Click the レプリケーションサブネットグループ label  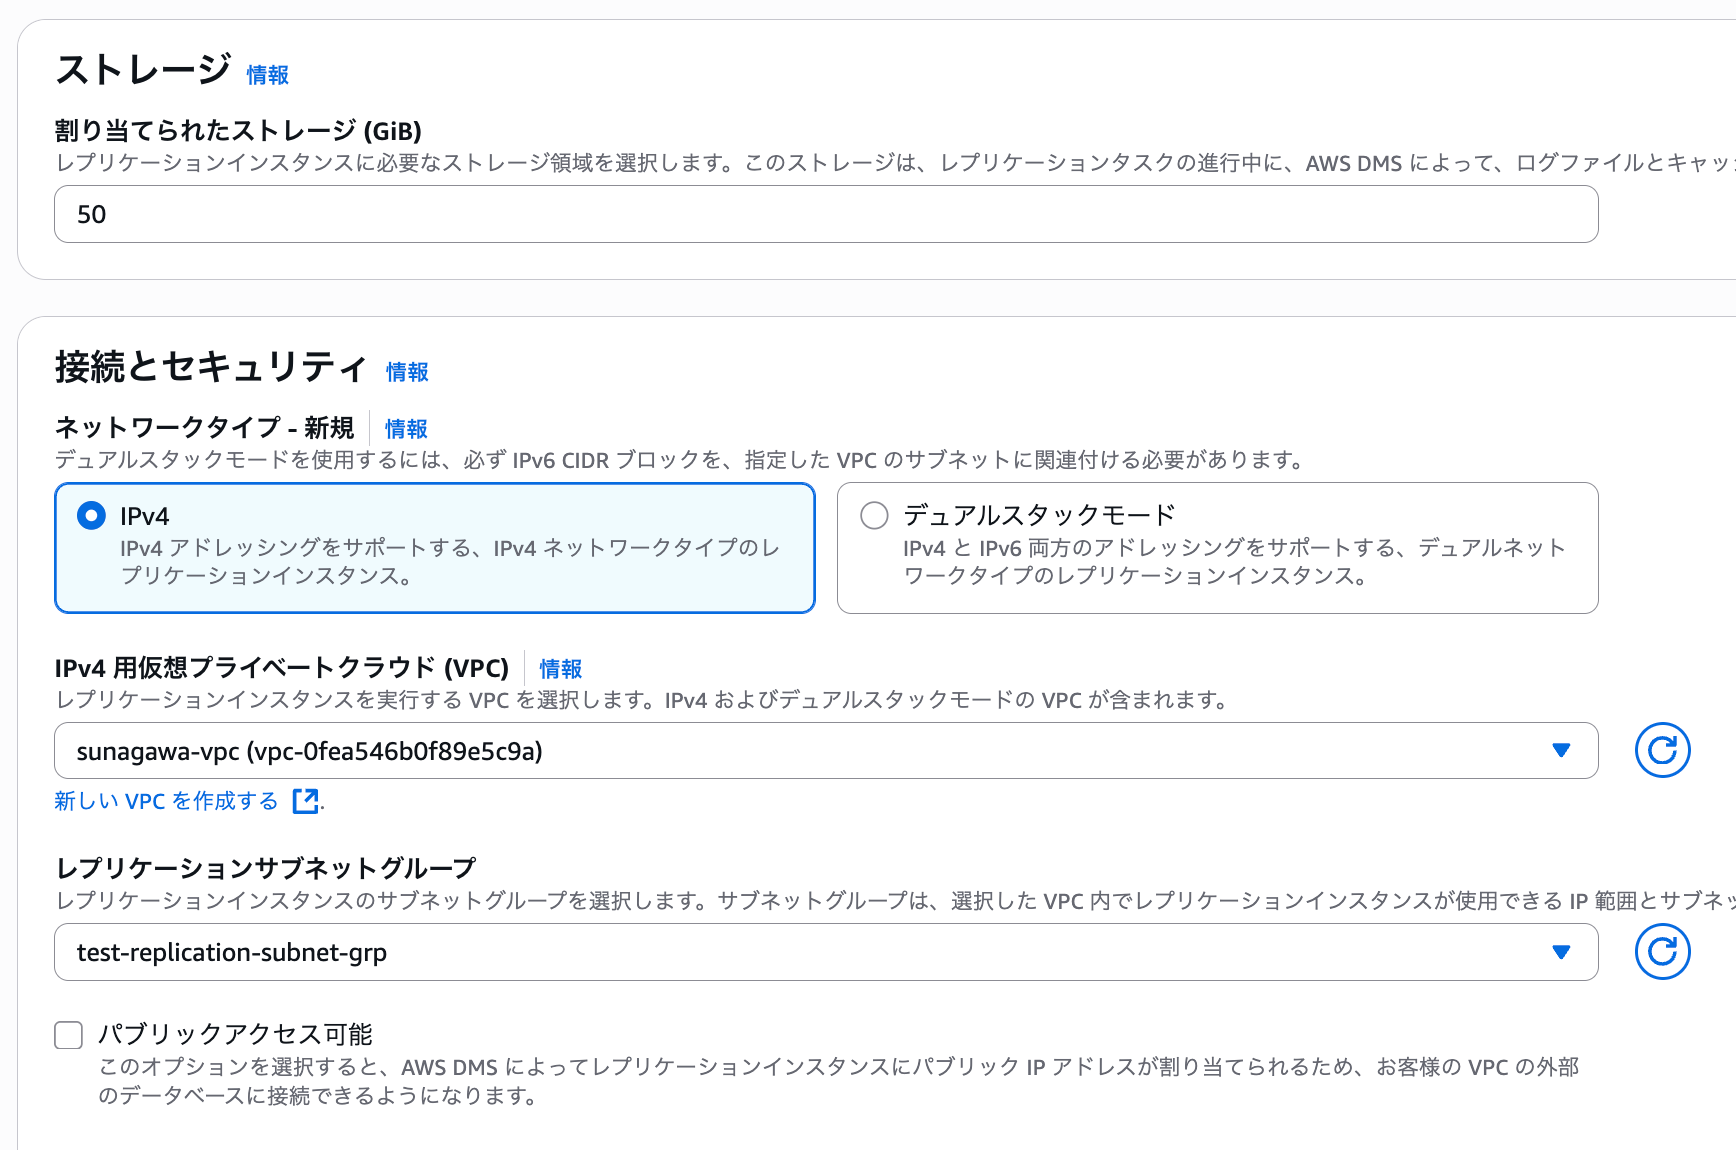(x=265, y=868)
